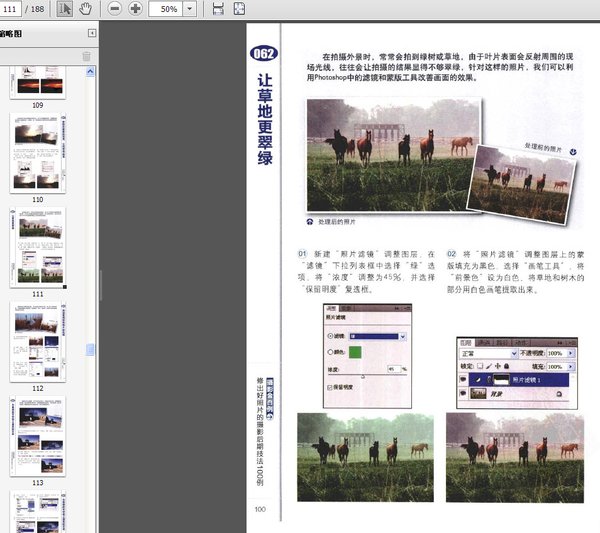Click the step '01' paragraph text
This screenshot has height=533, width=600.
point(367,271)
